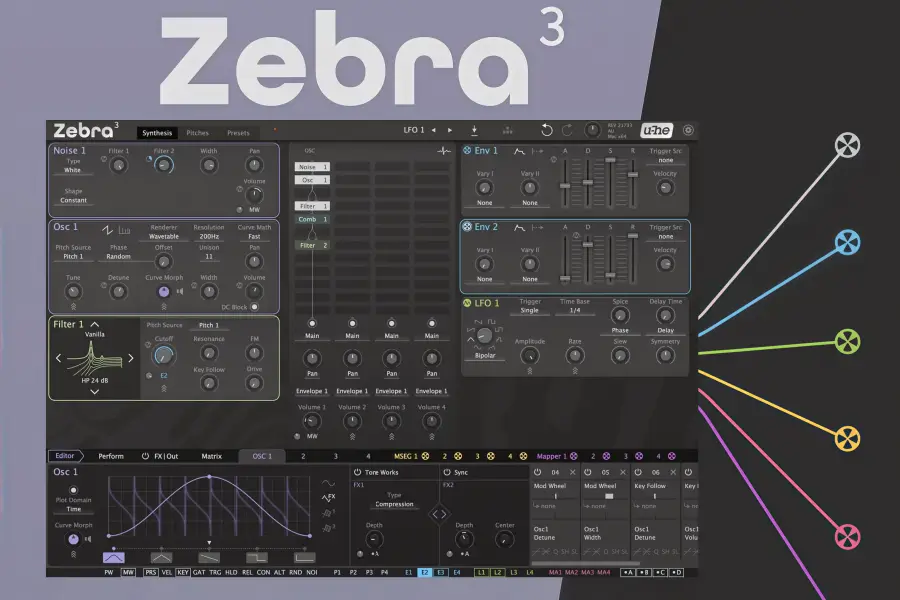Viewport: 900px width, 600px height.
Task: Toggle the DC Block switch in Osc 1
Action: pyautogui.click(x=254, y=307)
